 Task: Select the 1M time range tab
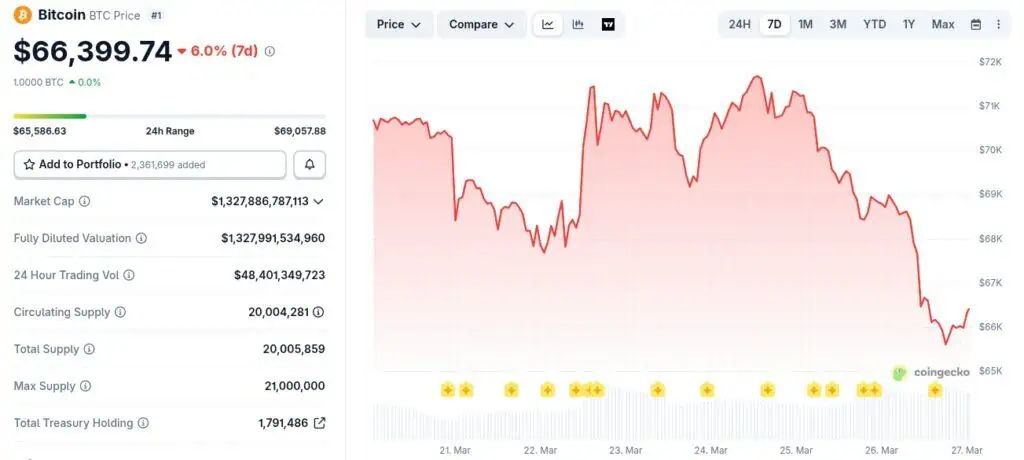[x=805, y=24]
